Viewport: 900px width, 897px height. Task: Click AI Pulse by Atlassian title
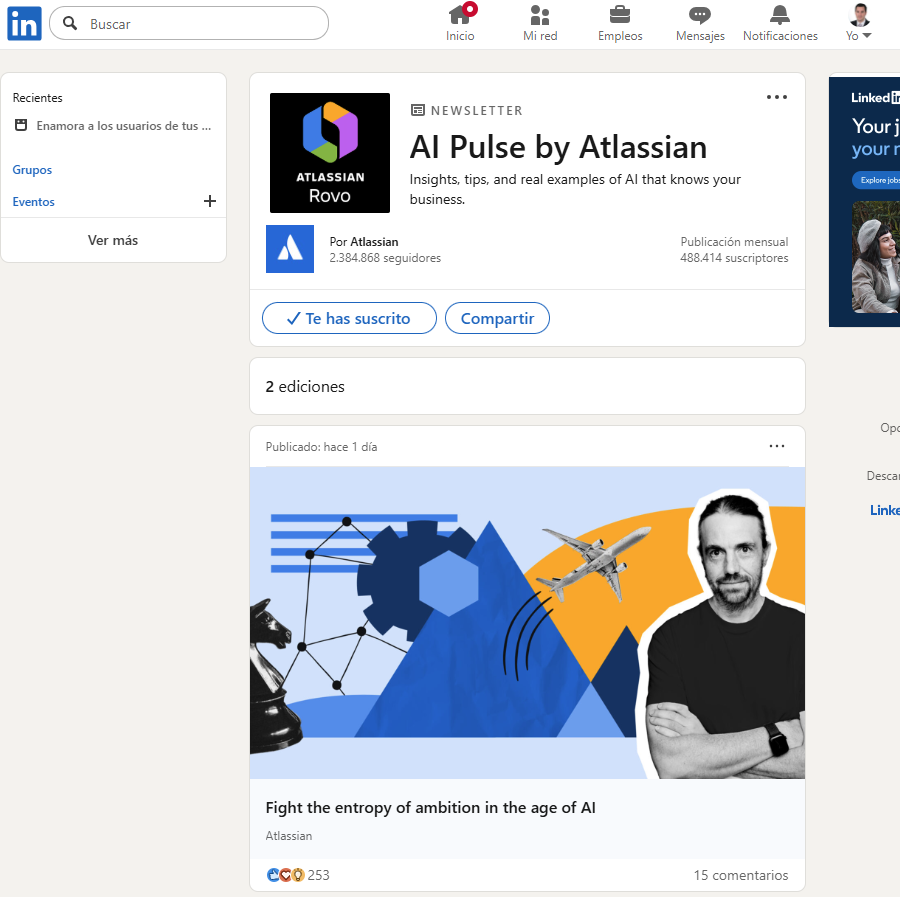[x=558, y=147]
